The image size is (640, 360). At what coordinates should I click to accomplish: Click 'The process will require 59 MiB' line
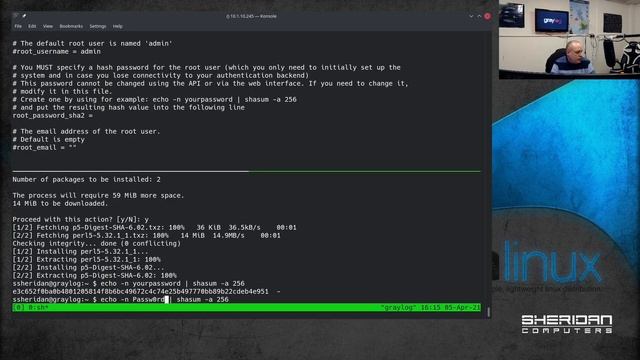(x=98, y=196)
